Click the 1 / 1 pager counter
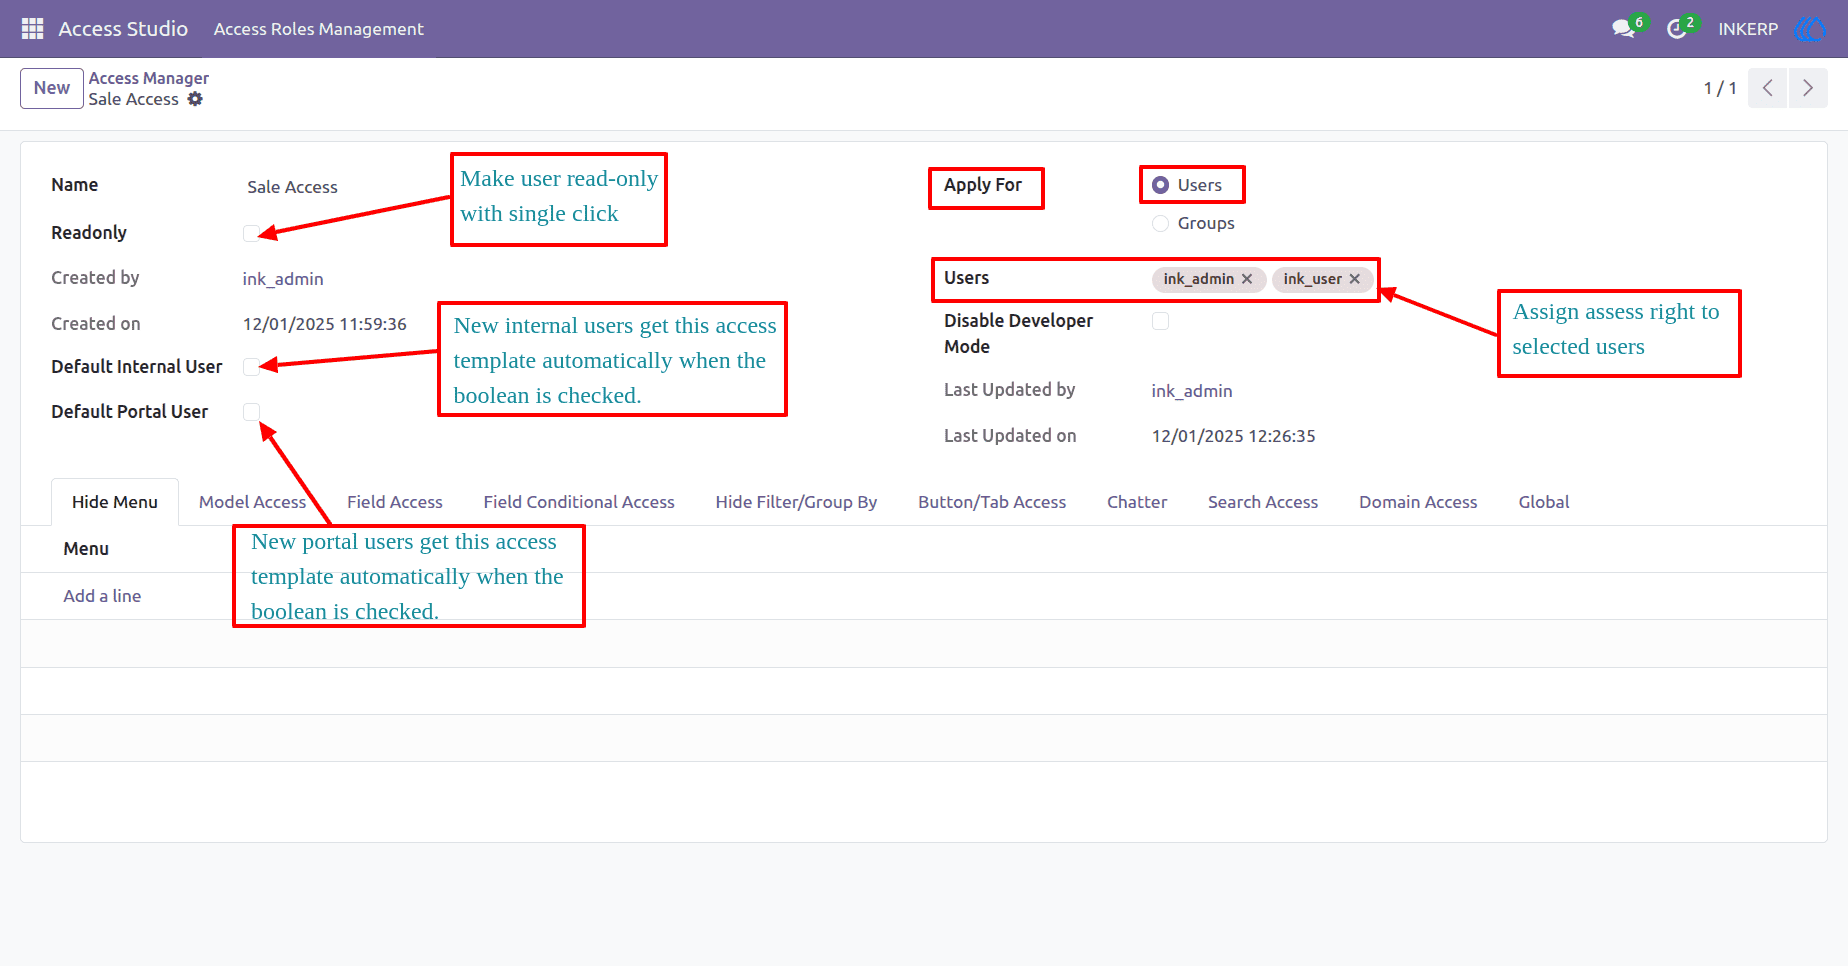The height and width of the screenshot is (966, 1848). coord(1720,88)
